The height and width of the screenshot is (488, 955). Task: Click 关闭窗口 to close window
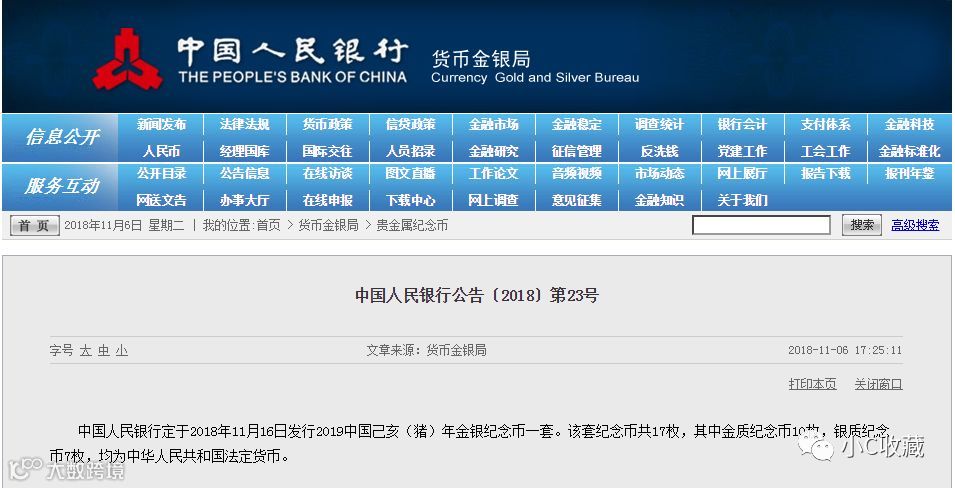coord(878,384)
